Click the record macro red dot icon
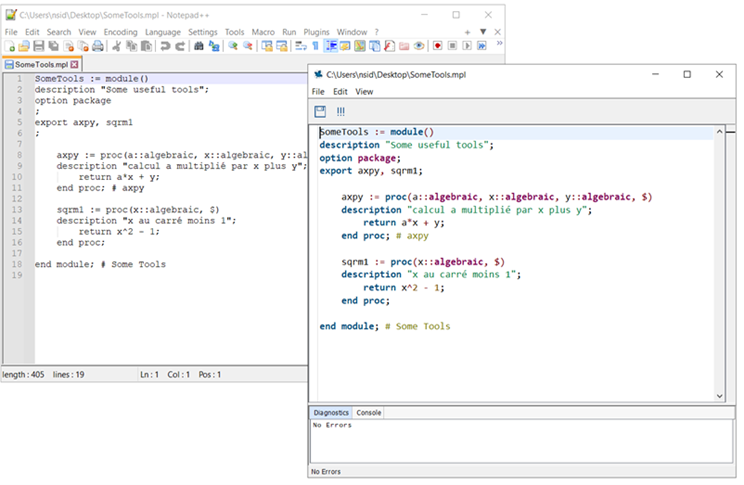Screen dimensions: 744x485 (438, 46)
